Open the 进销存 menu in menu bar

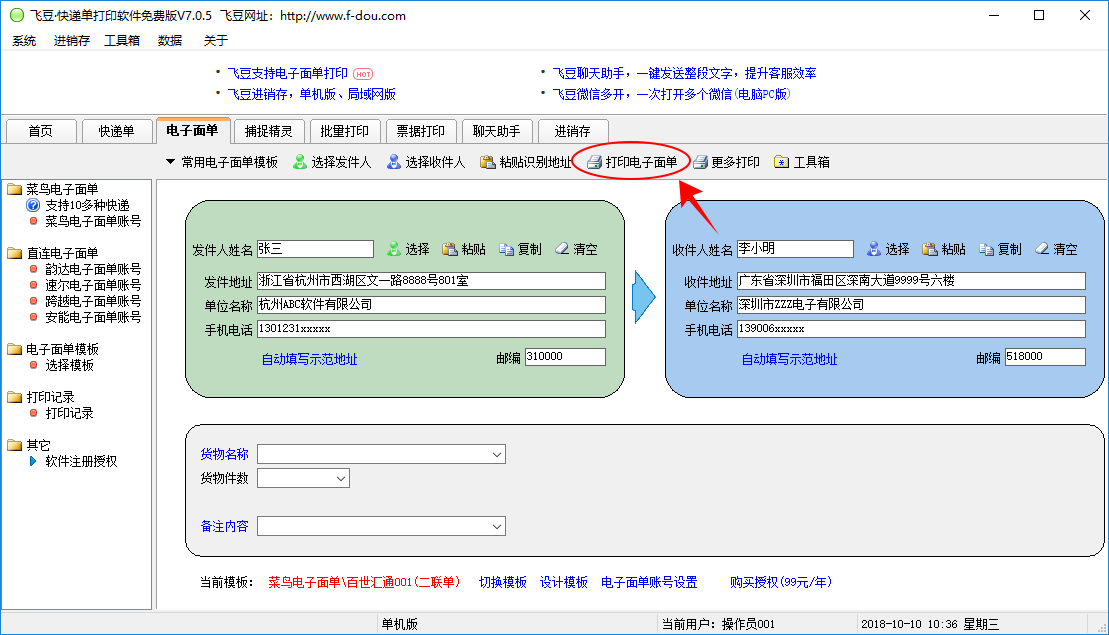(x=72, y=41)
